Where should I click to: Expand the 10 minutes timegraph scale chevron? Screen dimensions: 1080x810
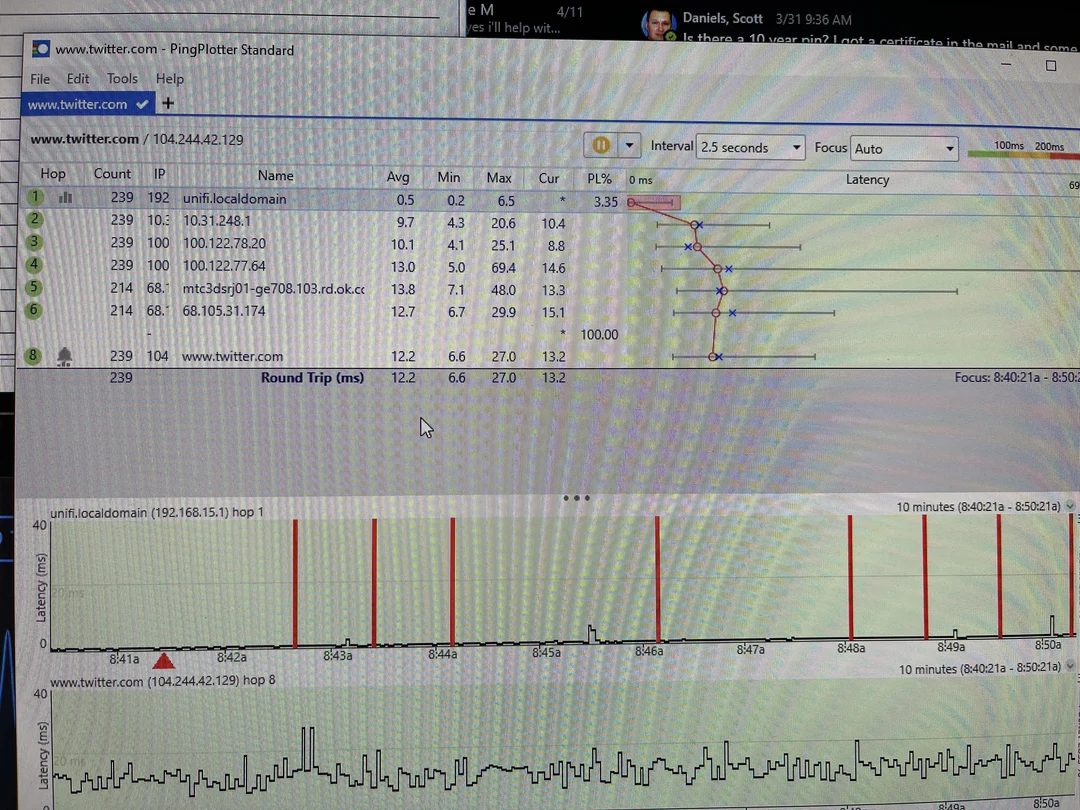click(1069, 507)
